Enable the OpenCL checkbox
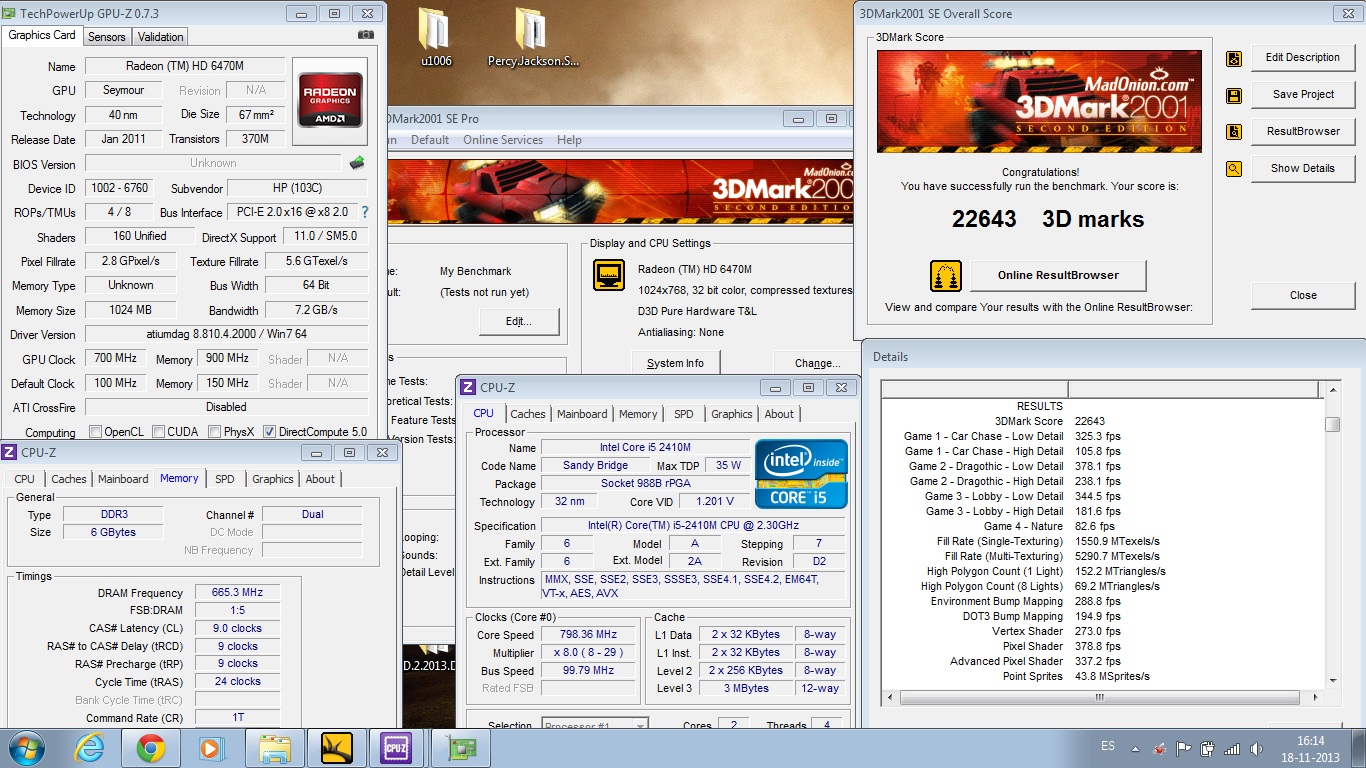 point(96,432)
